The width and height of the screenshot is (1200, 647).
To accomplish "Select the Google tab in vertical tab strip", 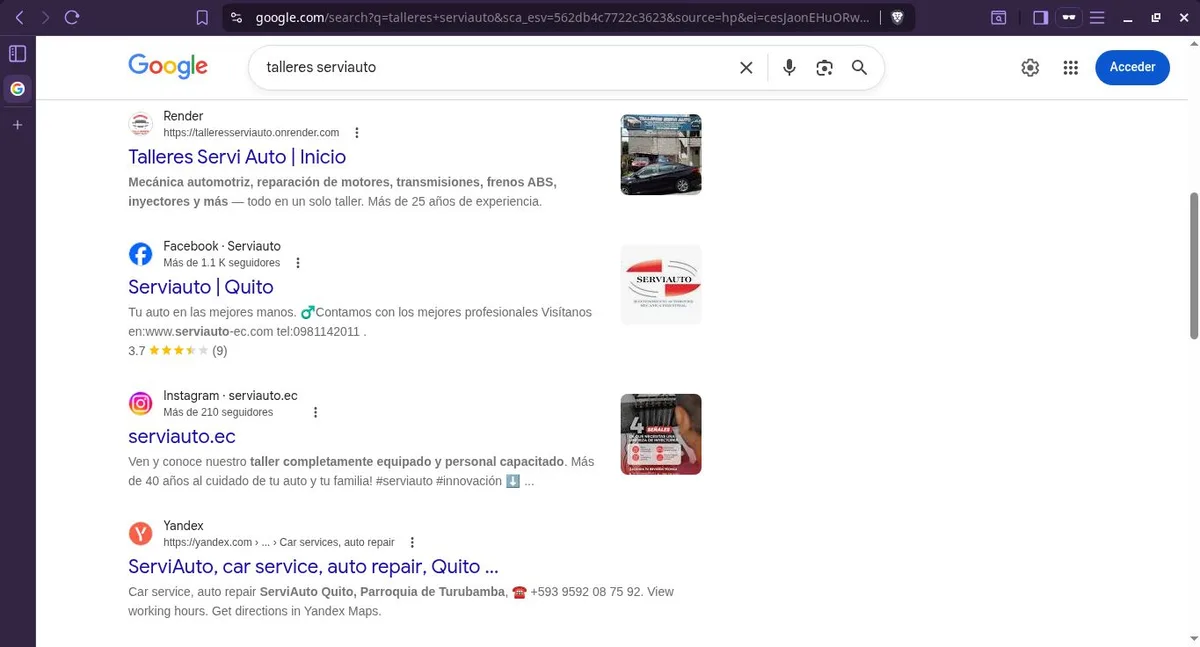I will (x=17, y=89).
